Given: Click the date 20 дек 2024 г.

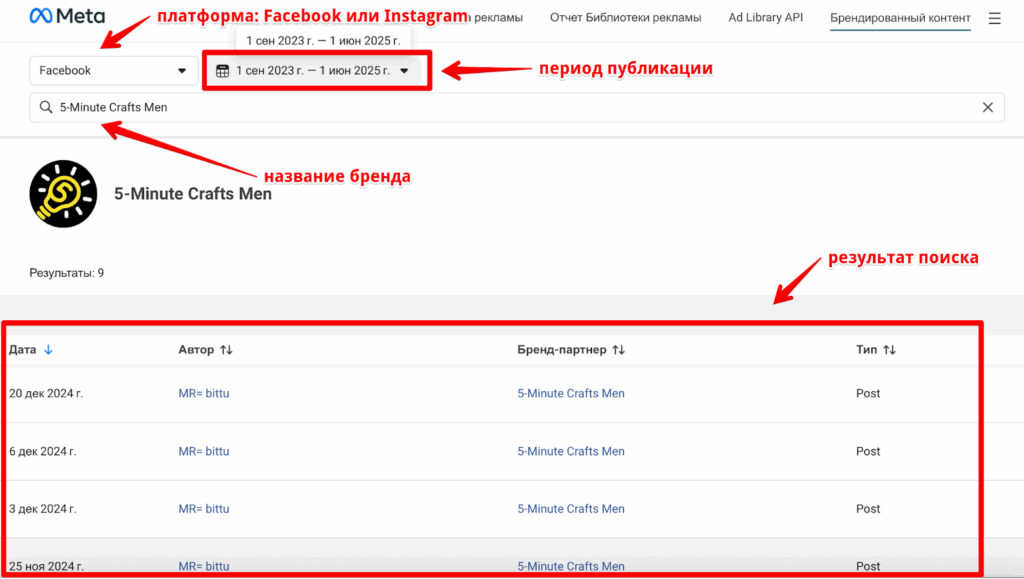Looking at the screenshot, I should point(46,394).
